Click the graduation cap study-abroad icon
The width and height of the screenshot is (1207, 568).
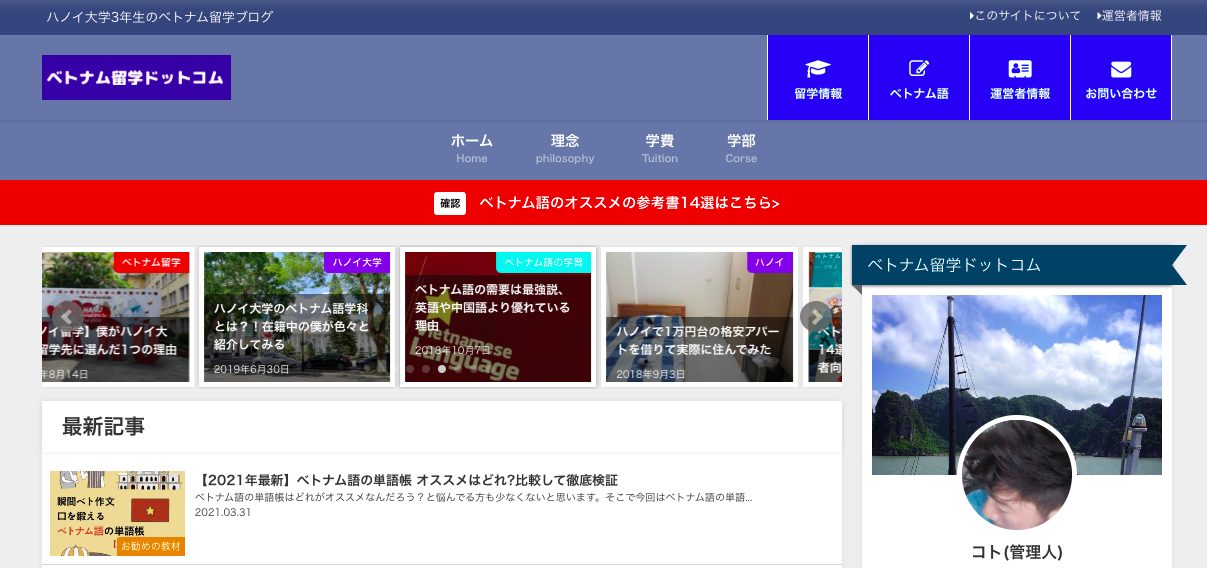[x=818, y=68]
